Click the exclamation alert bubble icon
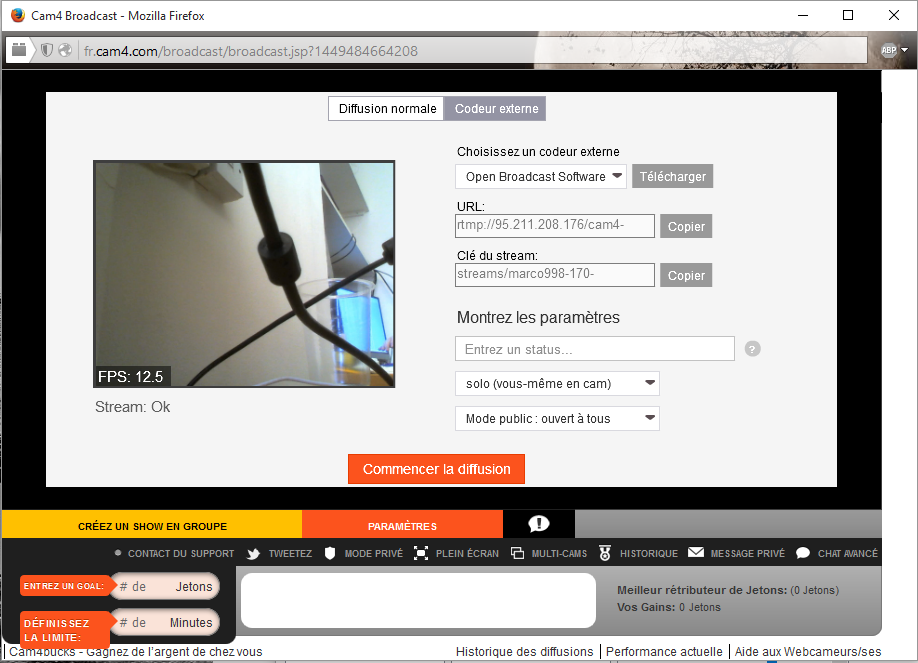 click(539, 524)
